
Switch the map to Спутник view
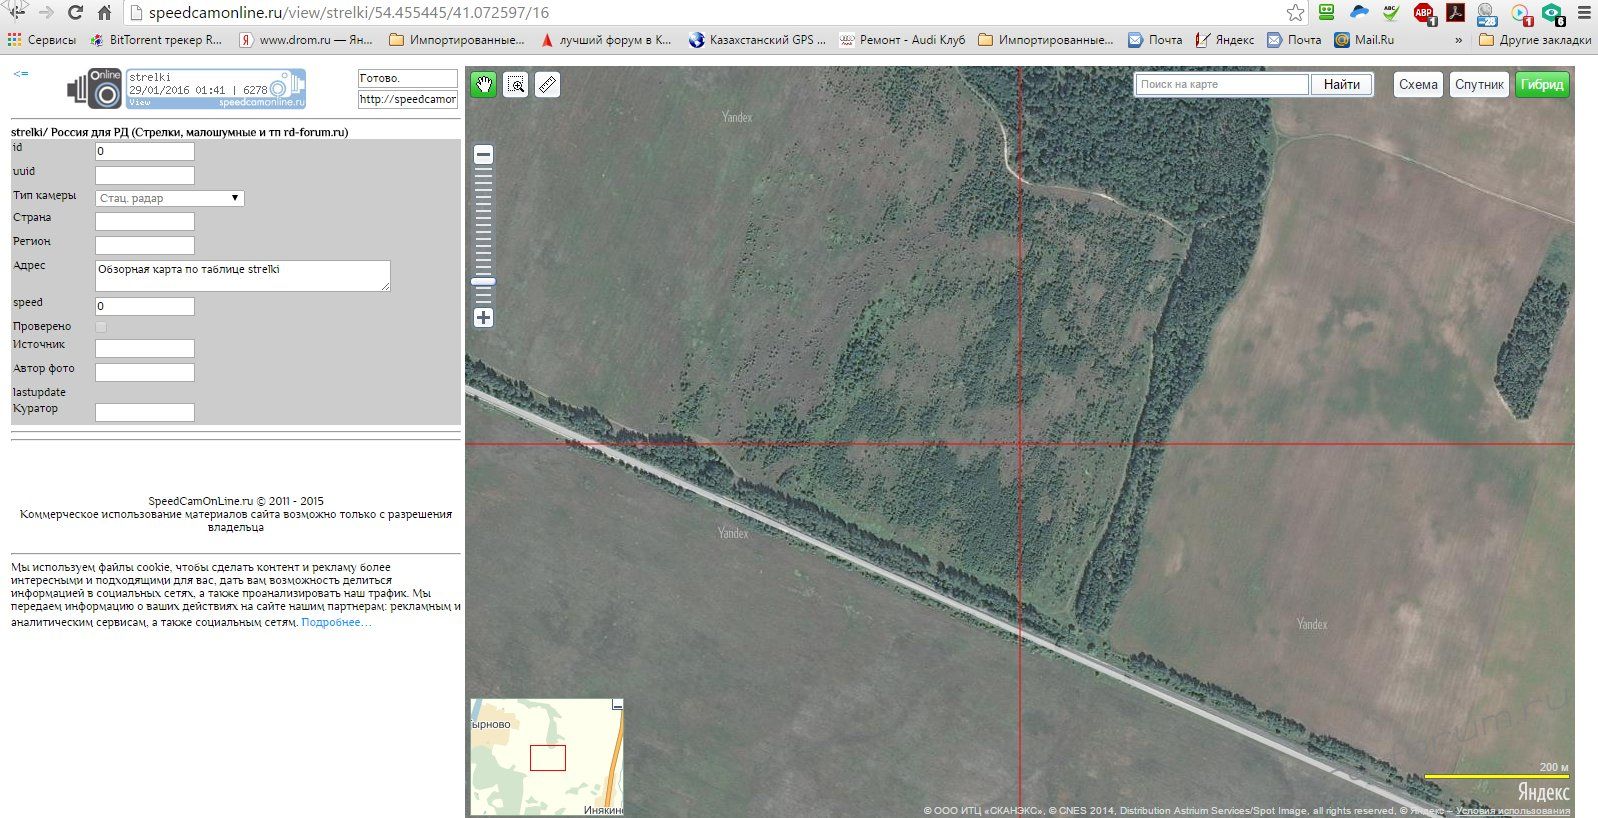point(1479,85)
